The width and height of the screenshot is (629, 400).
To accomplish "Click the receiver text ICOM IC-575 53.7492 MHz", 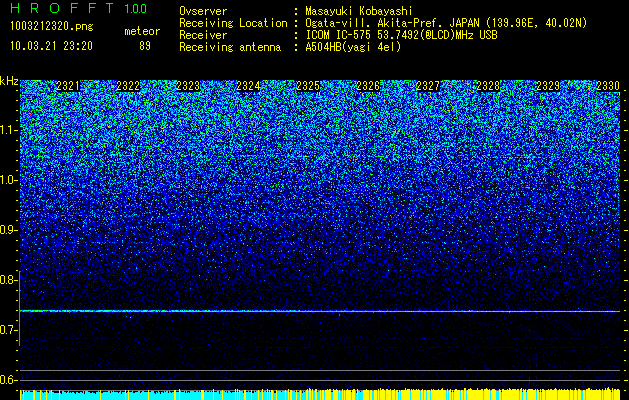I will [x=401, y=35].
